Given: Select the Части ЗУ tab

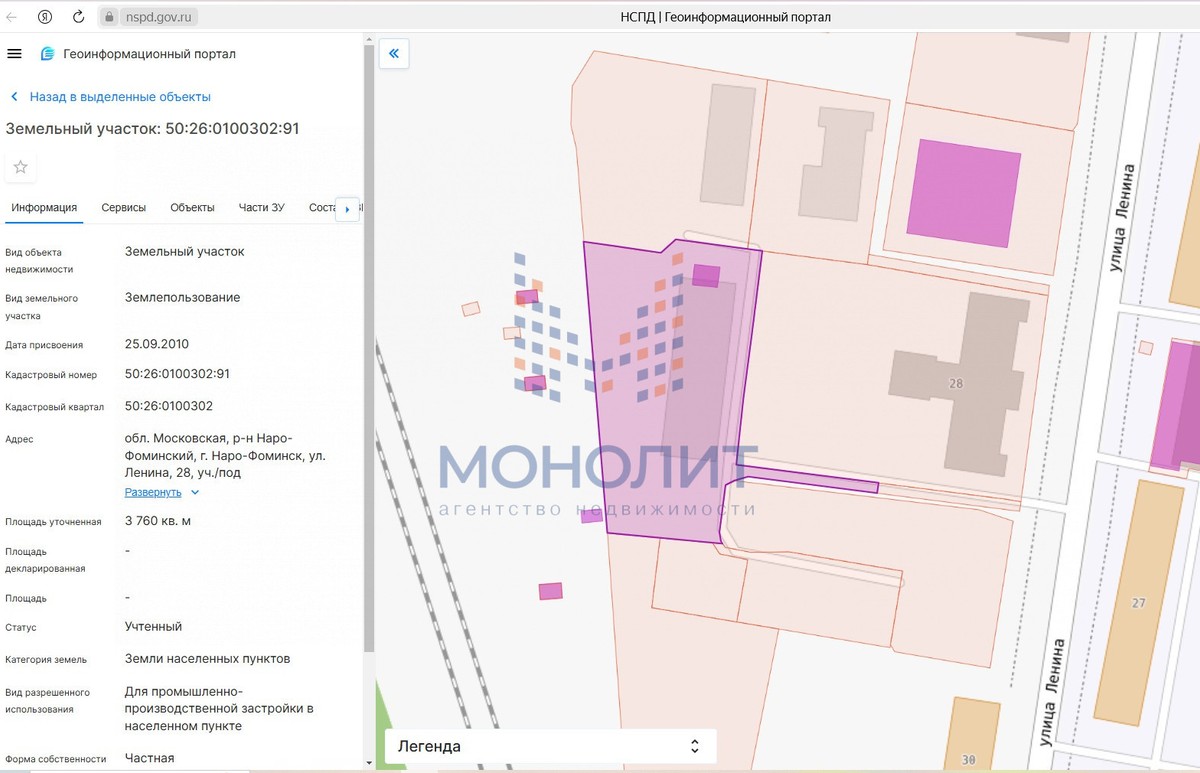Looking at the screenshot, I should (x=261, y=208).
